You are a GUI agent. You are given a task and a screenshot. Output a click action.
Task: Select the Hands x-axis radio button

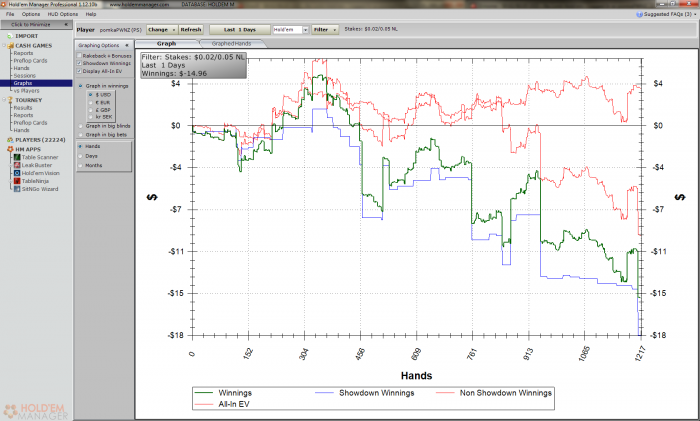pos(80,146)
